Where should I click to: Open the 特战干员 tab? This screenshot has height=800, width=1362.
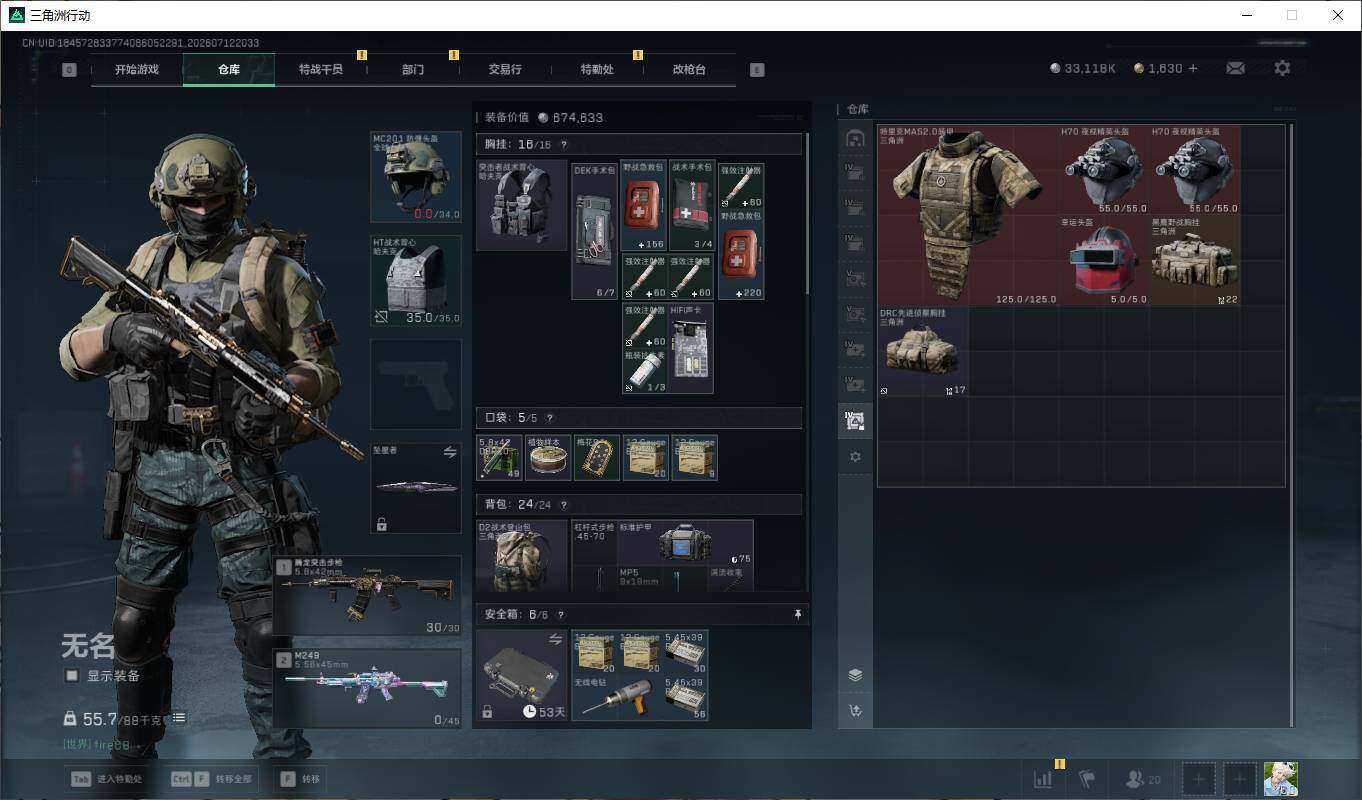(x=321, y=70)
